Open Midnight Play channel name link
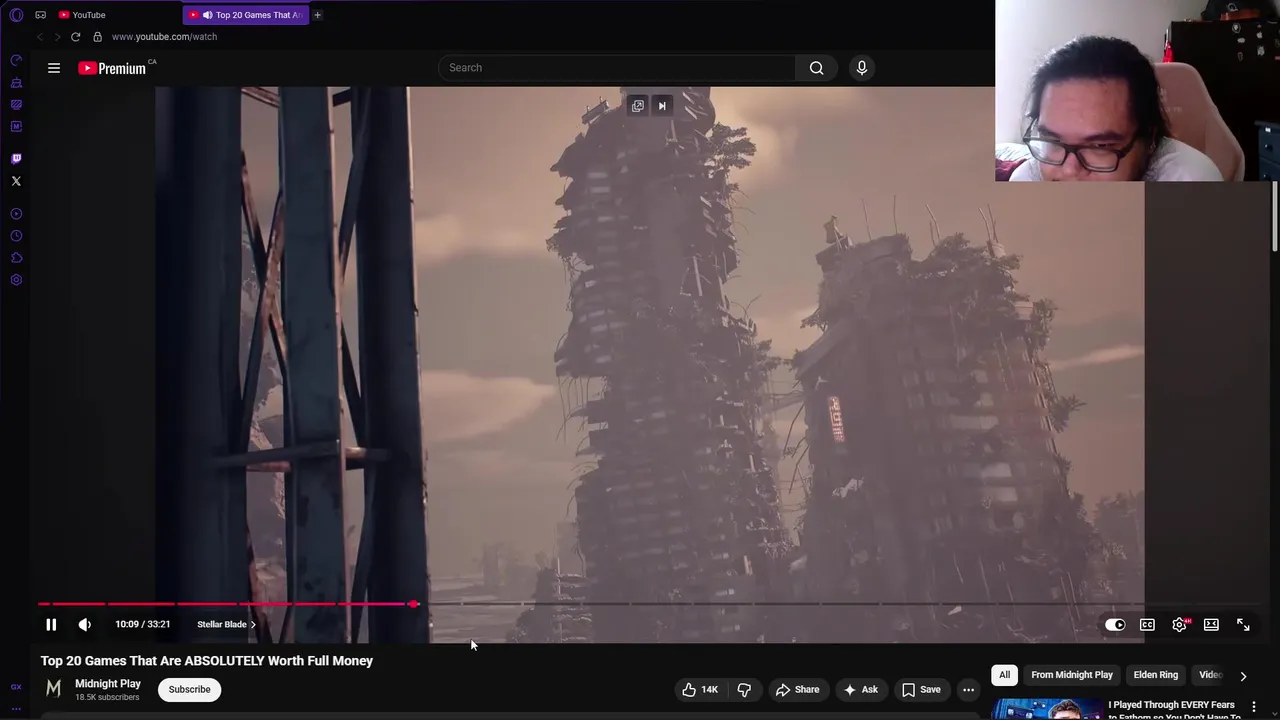 click(108, 684)
